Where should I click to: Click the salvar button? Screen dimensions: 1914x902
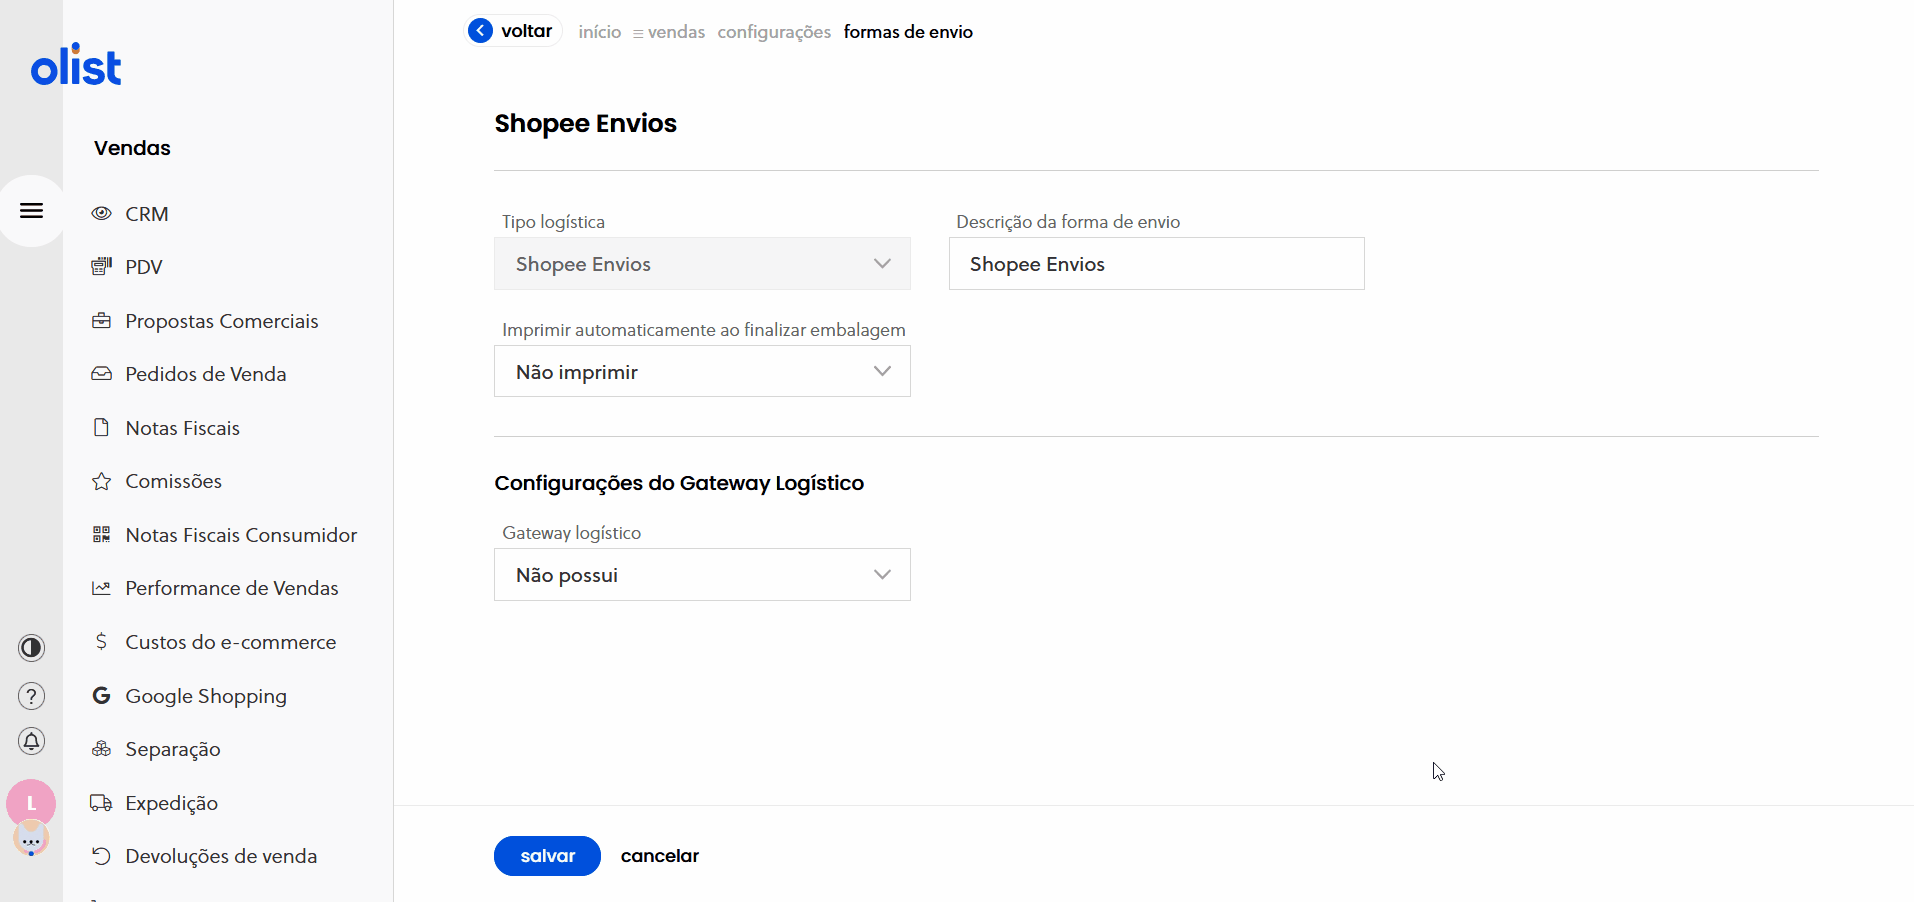click(x=547, y=856)
